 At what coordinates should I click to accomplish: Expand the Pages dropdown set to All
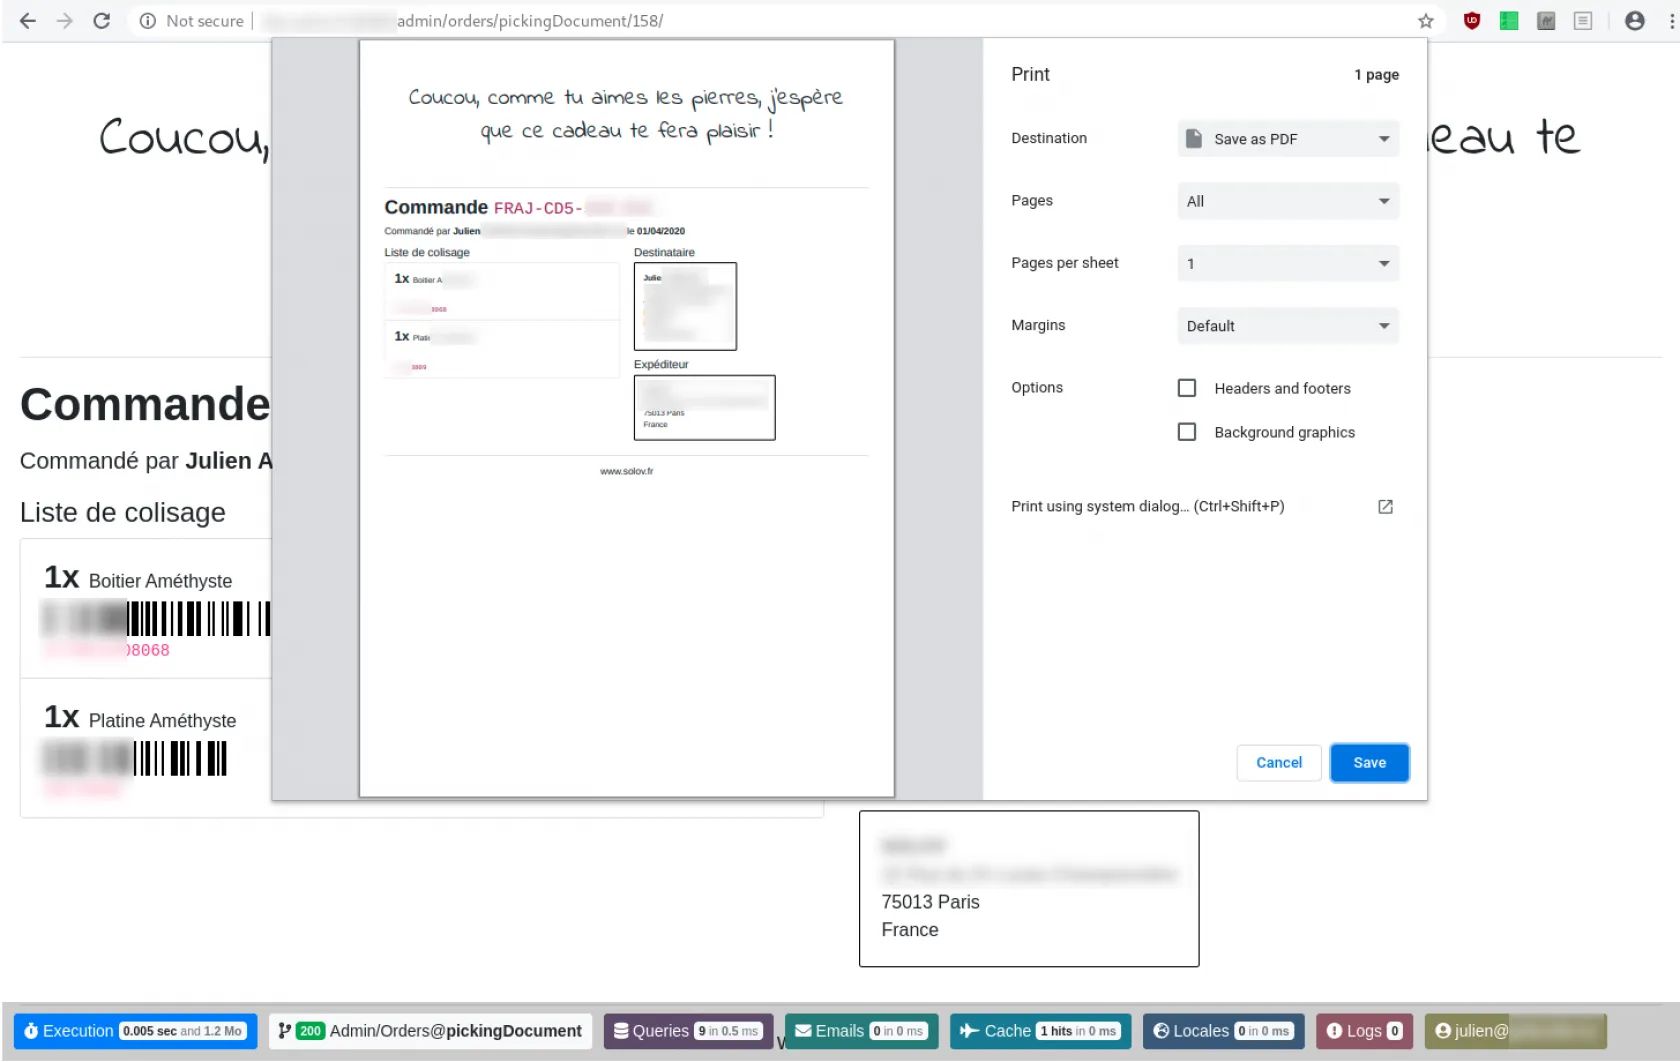pyautogui.click(x=1287, y=201)
